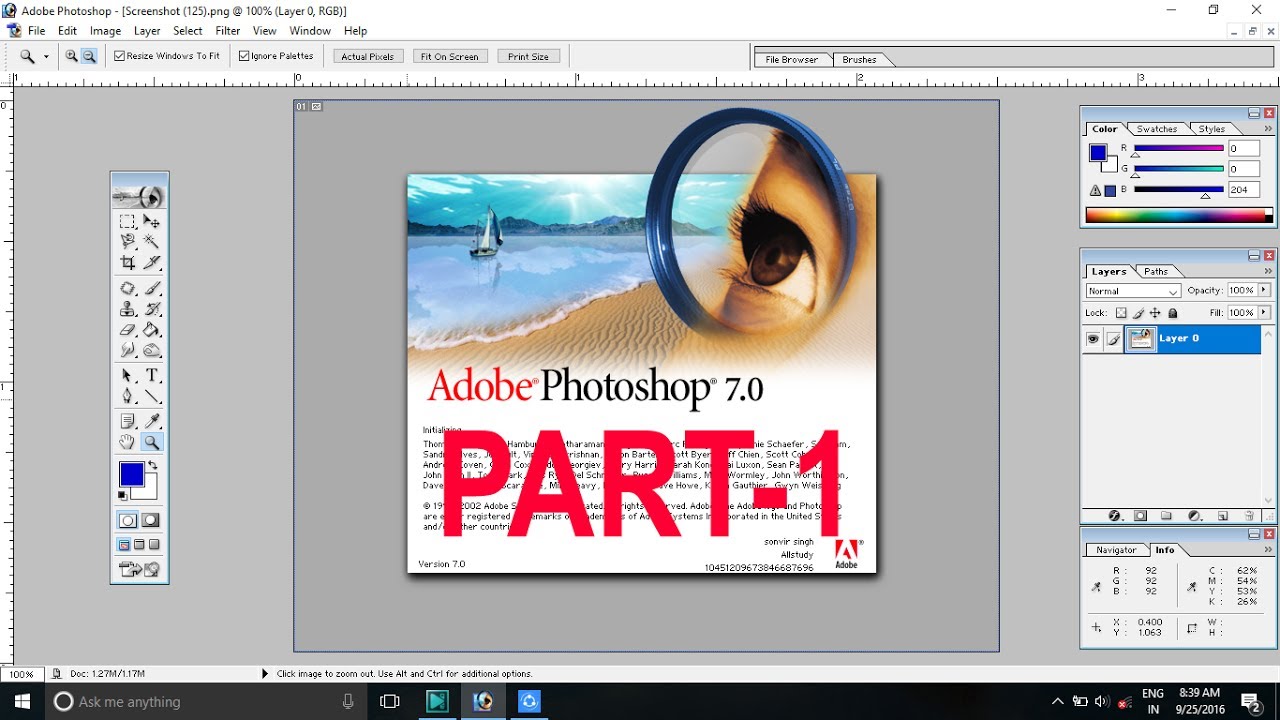1280x720 pixels.
Task: Pick the Type tool
Action: point(152,375)
